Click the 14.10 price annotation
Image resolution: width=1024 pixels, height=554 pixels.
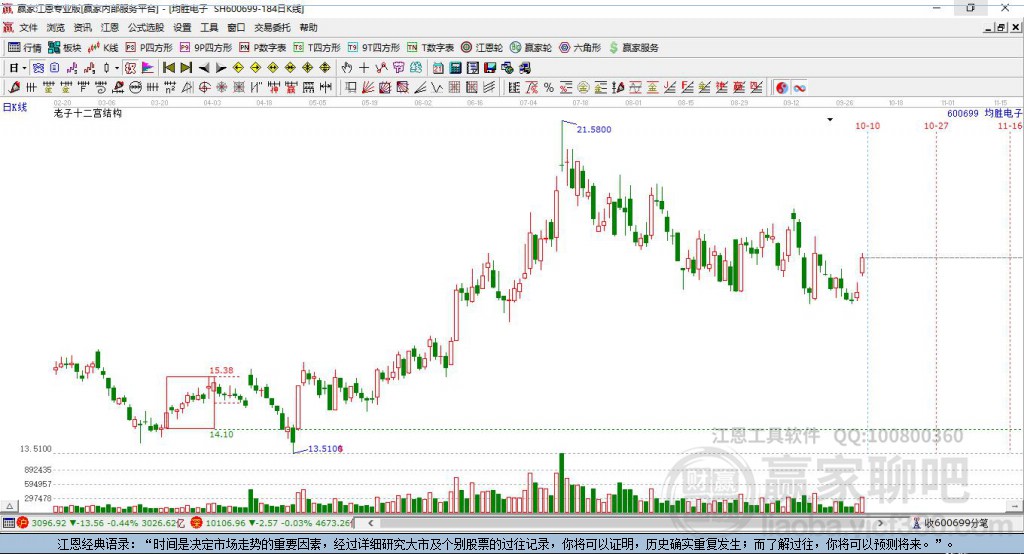[x=221, y=434]
